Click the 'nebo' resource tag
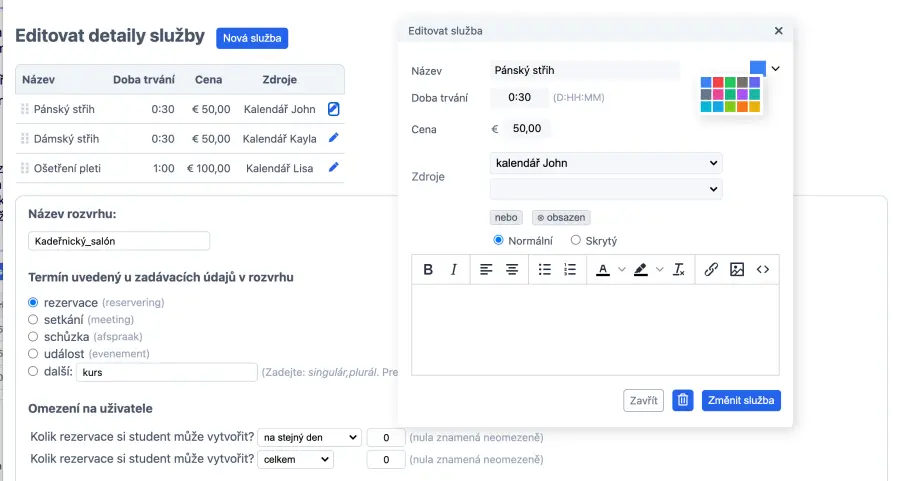900x481 pixels. point(507,217)
